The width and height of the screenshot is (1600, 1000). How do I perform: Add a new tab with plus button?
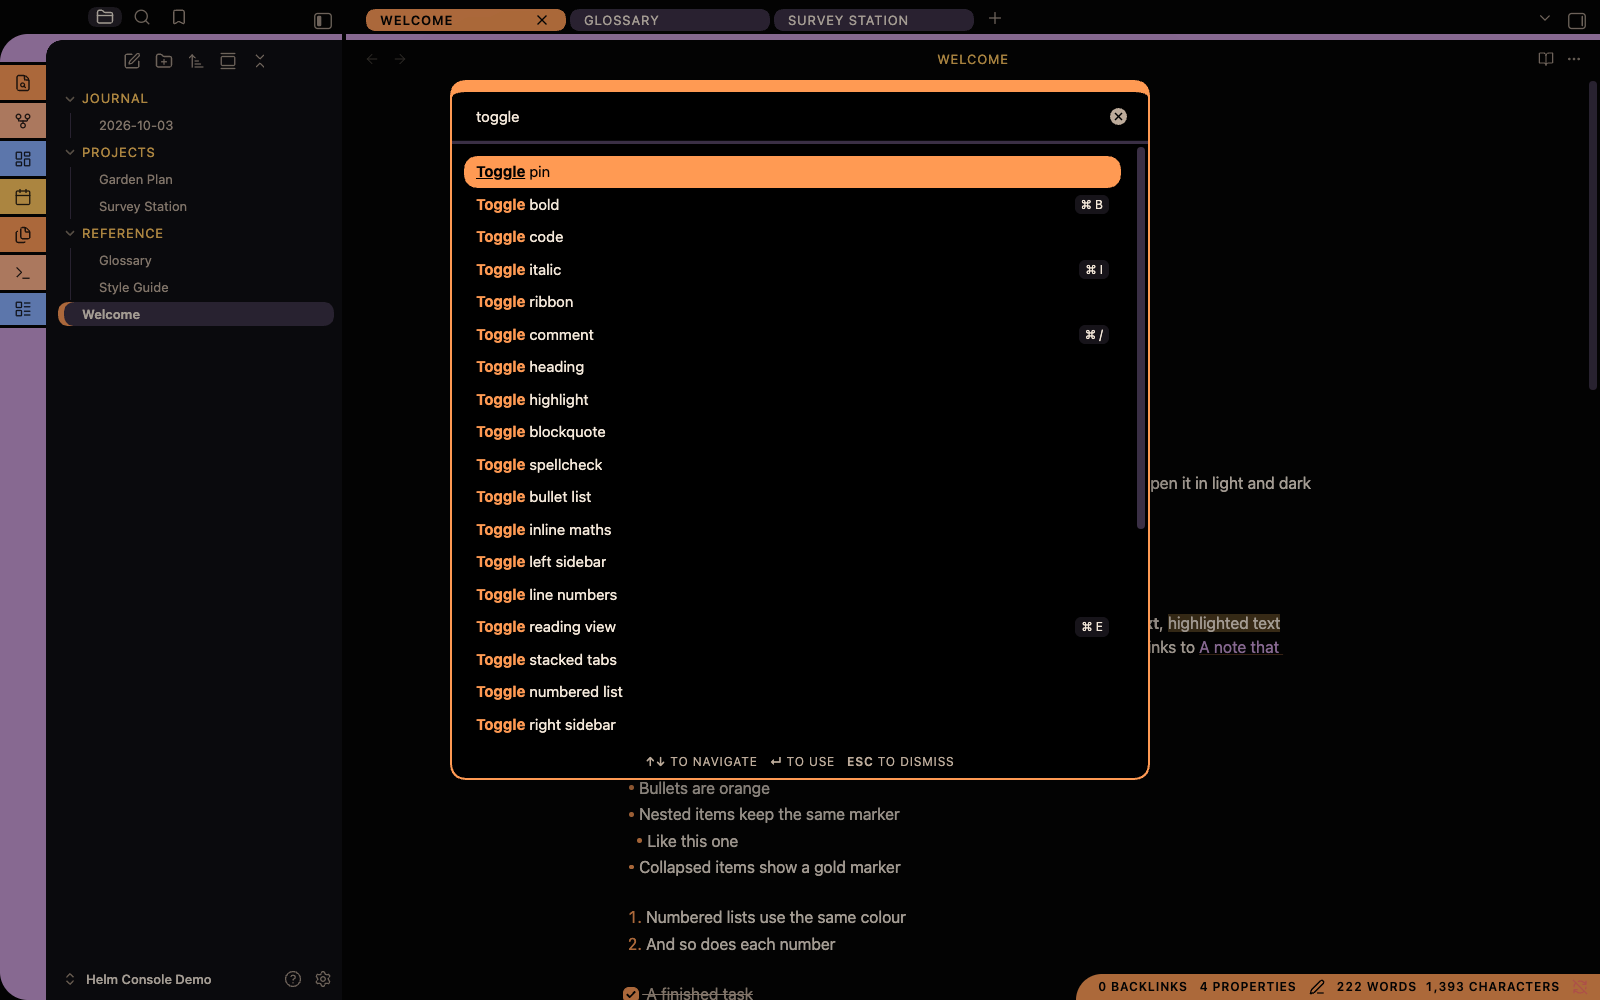995,18
